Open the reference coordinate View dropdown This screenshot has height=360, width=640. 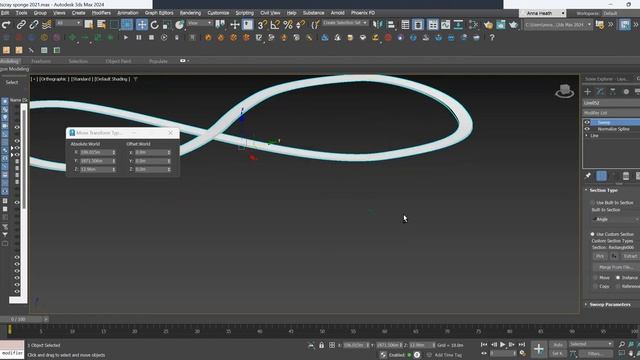tap(200, 23)
